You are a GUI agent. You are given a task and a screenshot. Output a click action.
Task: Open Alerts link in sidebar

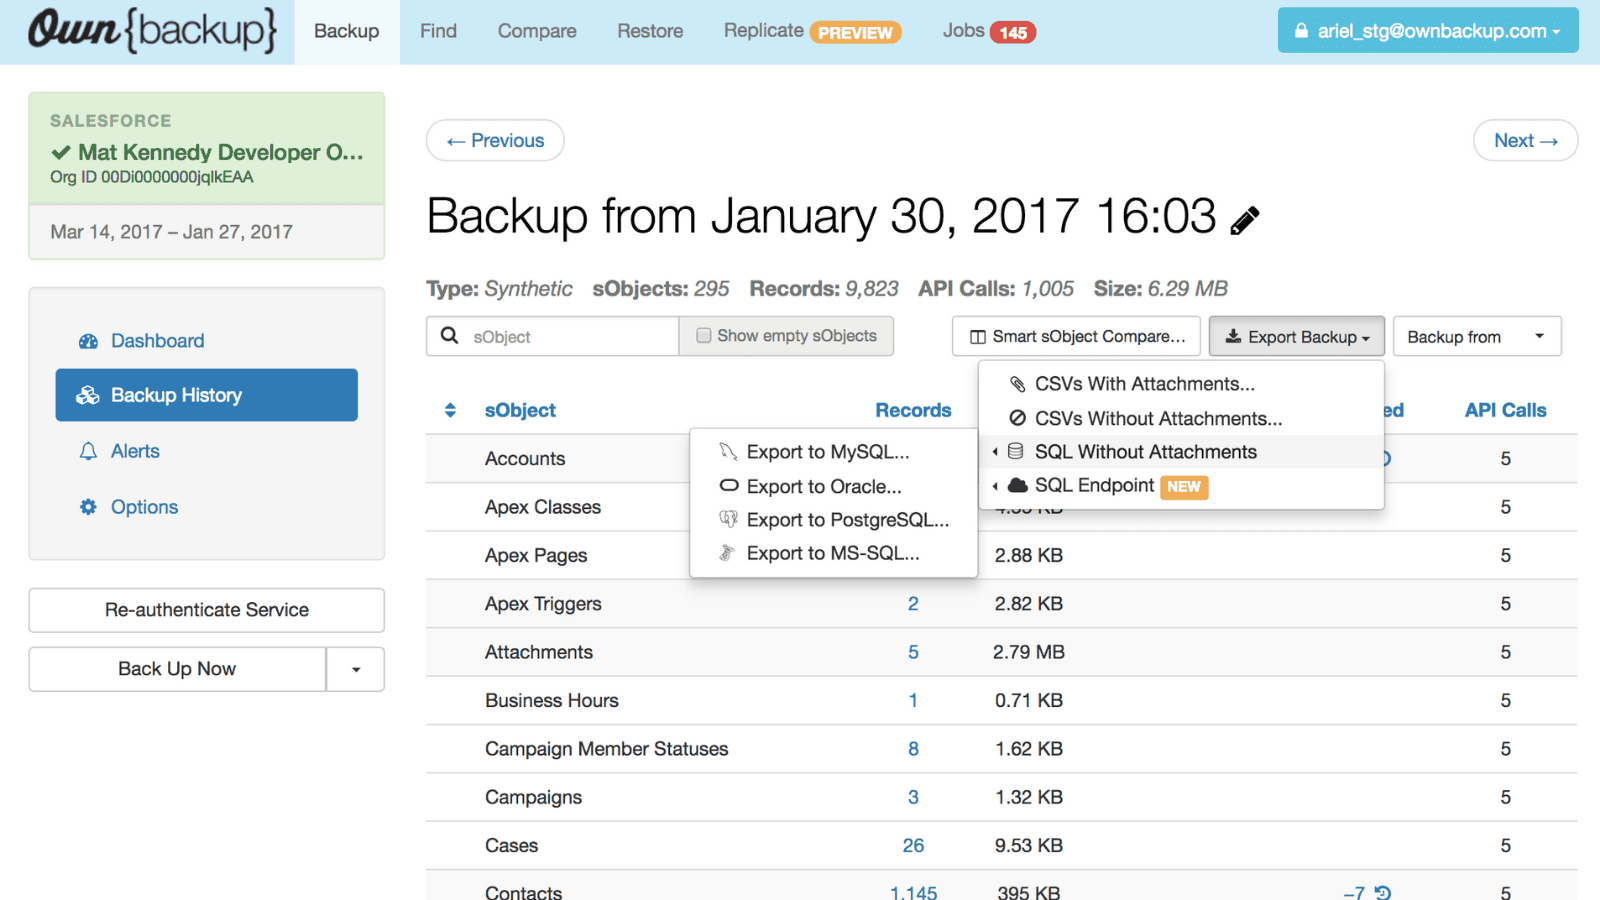pos(135,451)
